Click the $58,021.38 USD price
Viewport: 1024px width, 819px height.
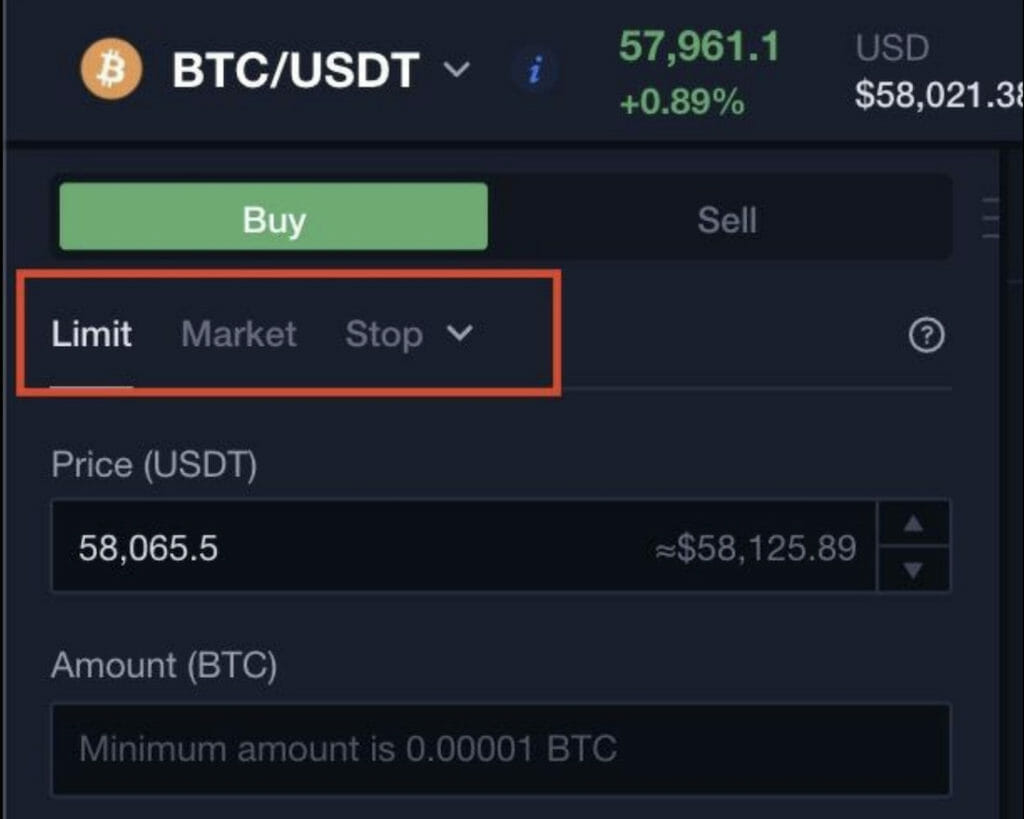[939, 95]
